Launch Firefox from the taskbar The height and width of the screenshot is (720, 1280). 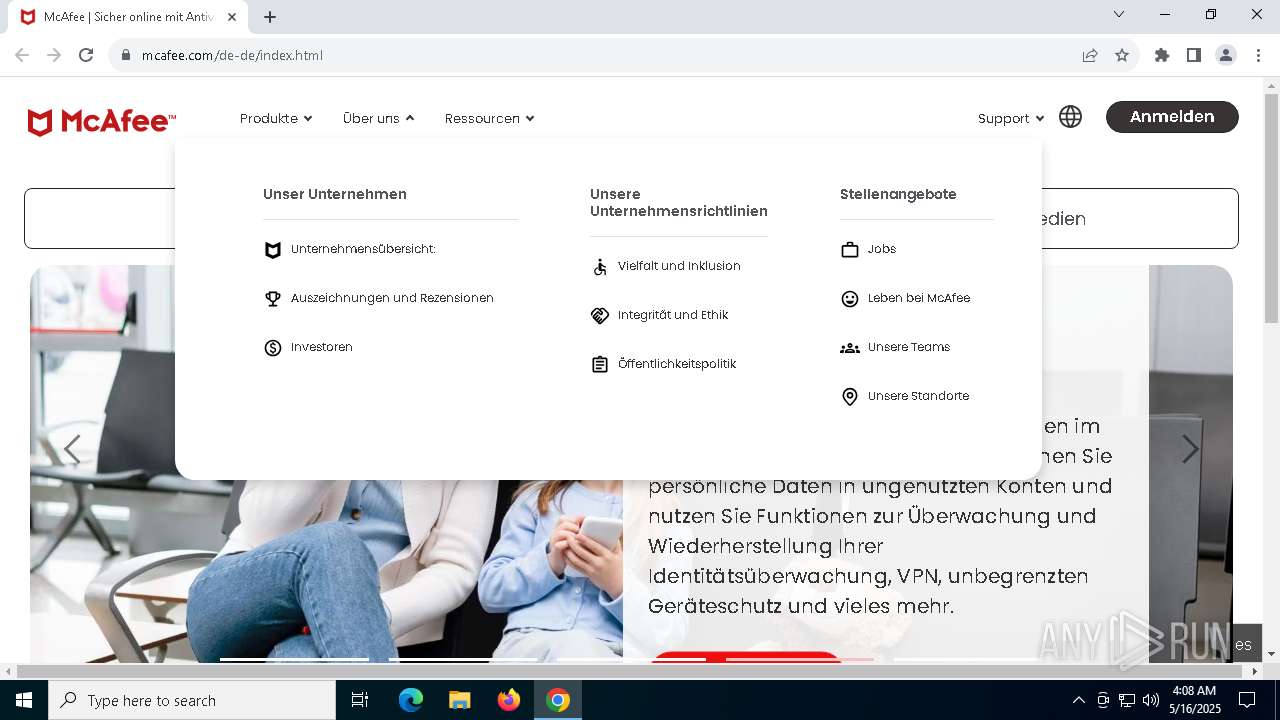509,700
